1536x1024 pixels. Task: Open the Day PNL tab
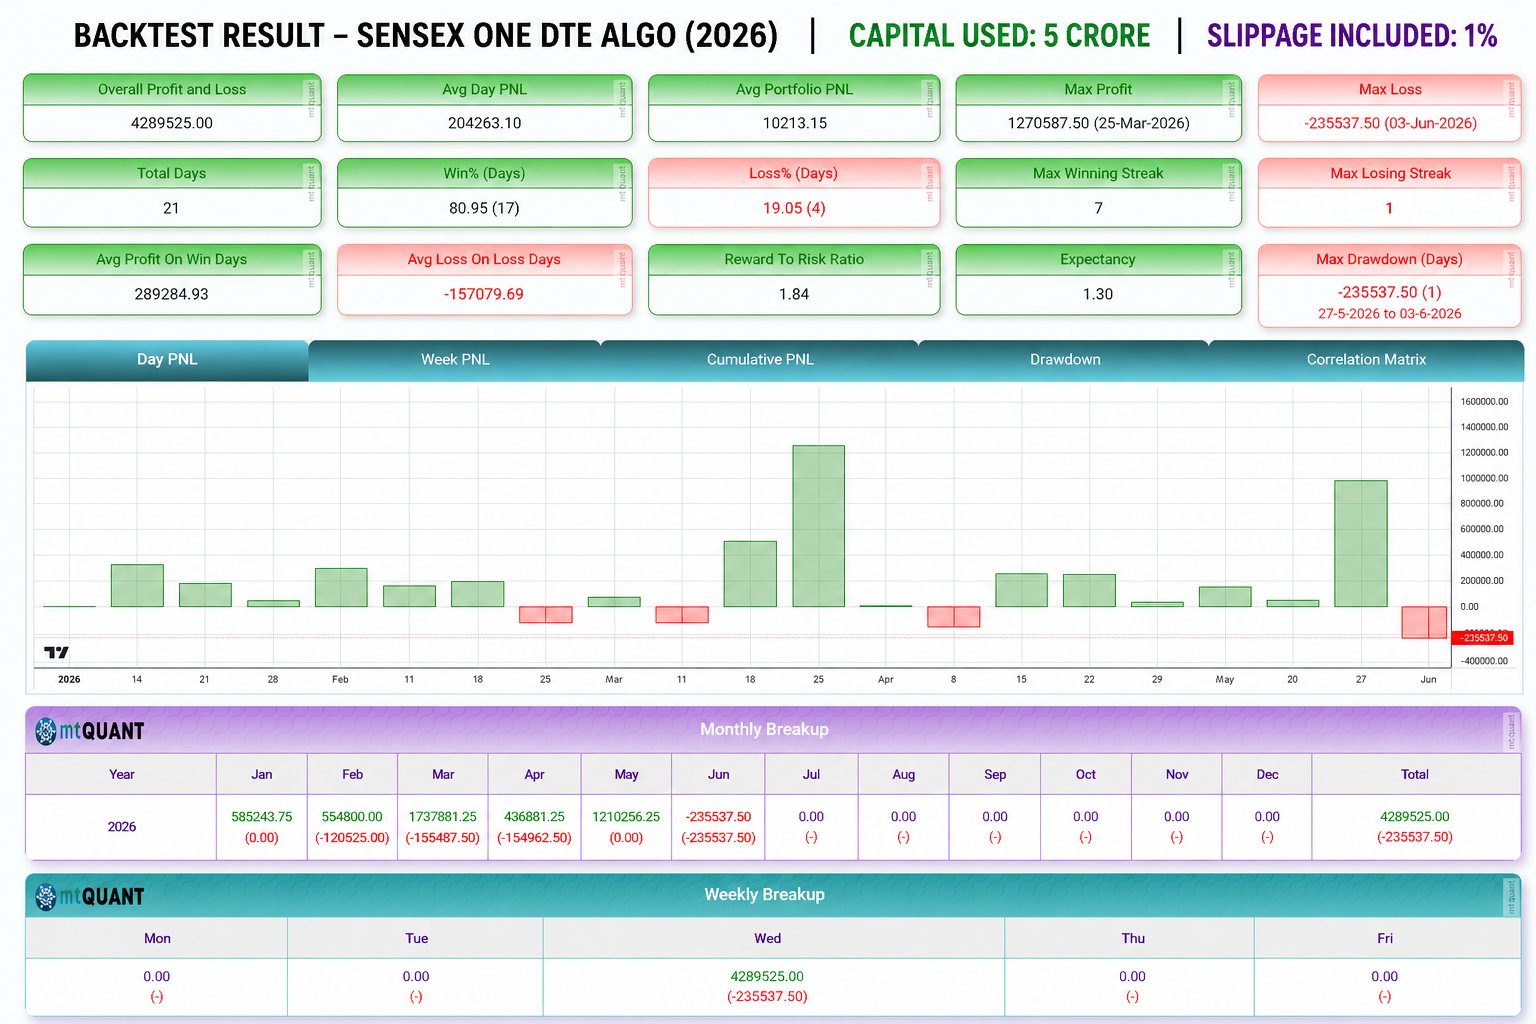pyautogui.click(x=167, y=360)
